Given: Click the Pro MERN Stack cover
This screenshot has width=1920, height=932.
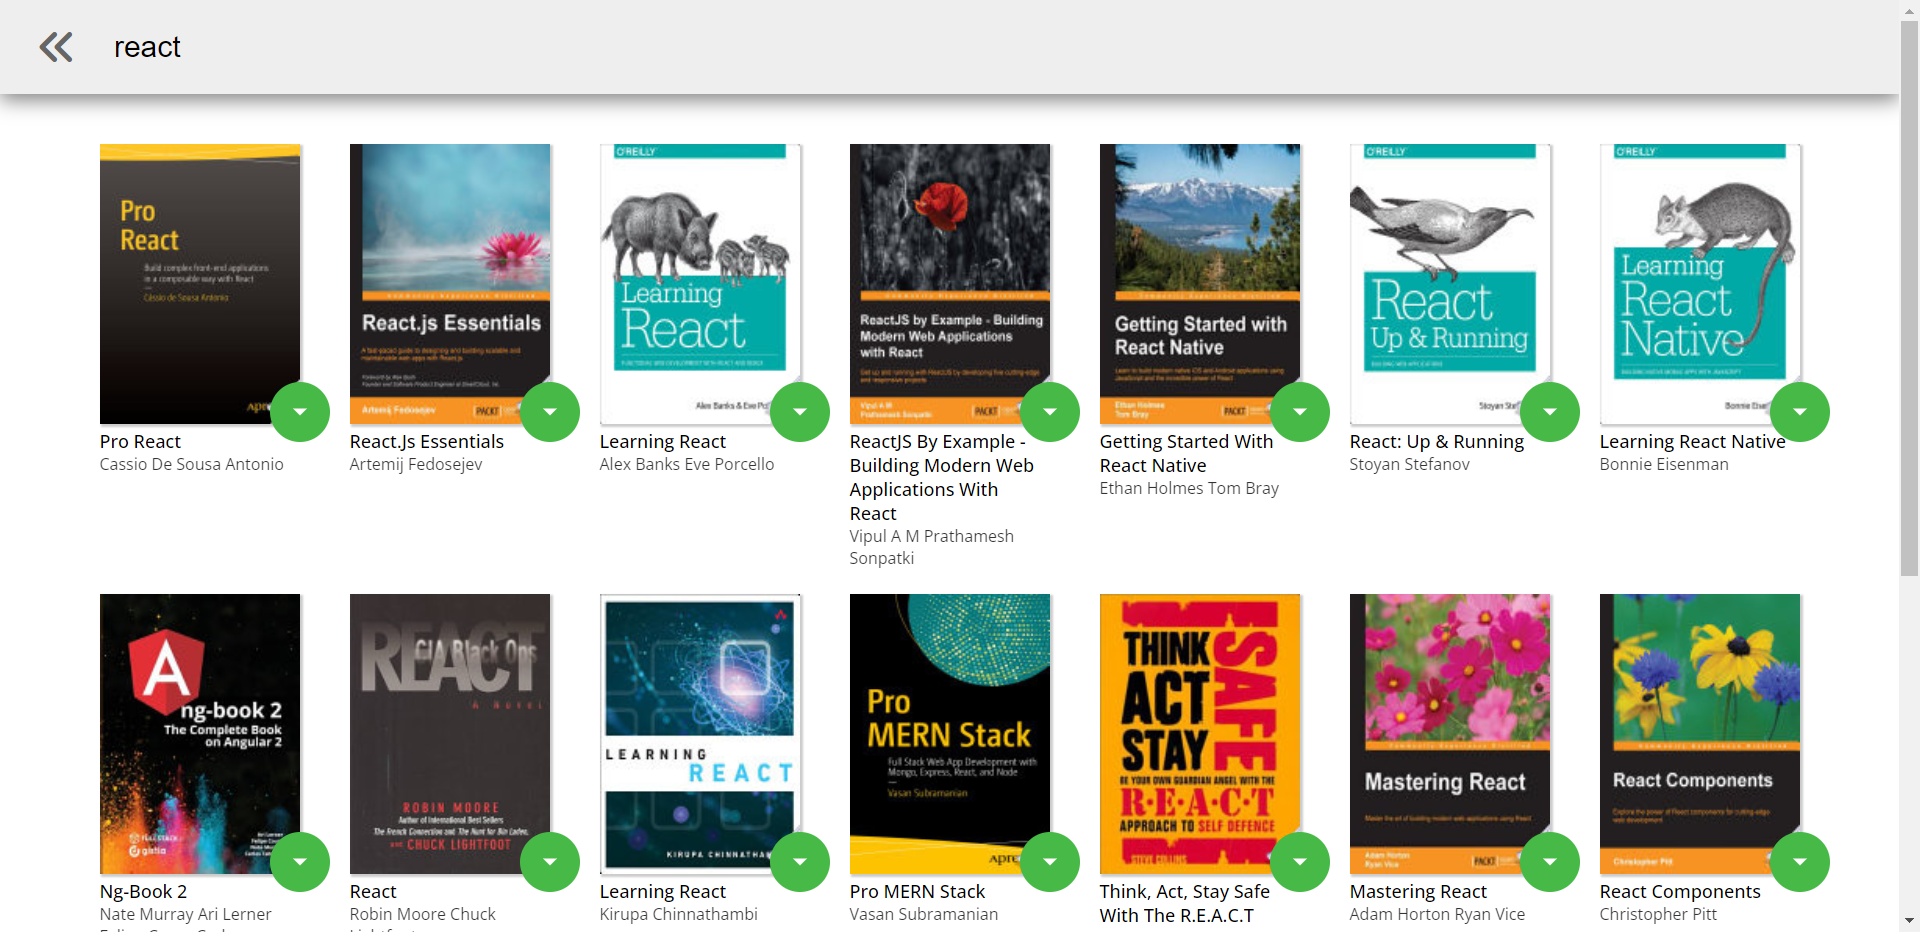Looking at the screenshot, I should point(950,734).
